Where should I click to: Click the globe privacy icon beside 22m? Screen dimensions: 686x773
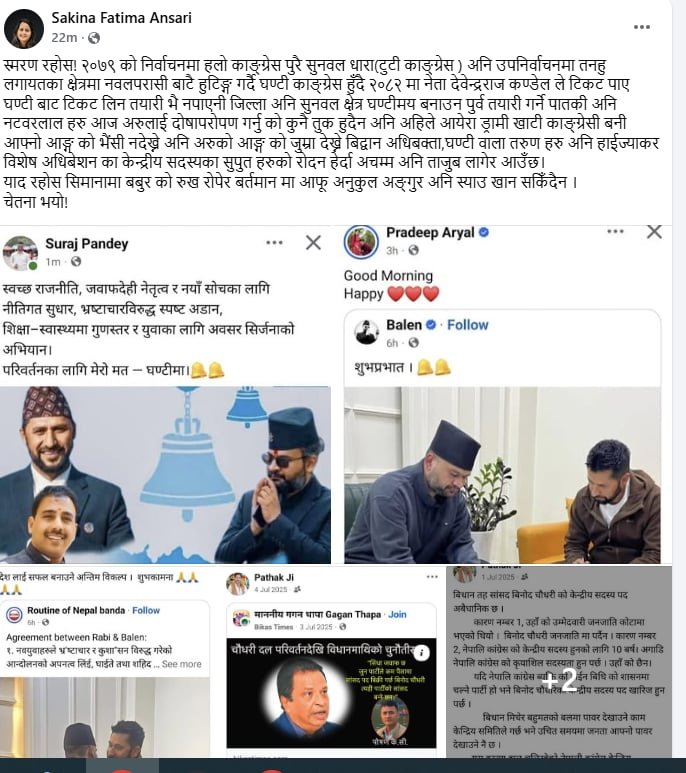(94, 38)
